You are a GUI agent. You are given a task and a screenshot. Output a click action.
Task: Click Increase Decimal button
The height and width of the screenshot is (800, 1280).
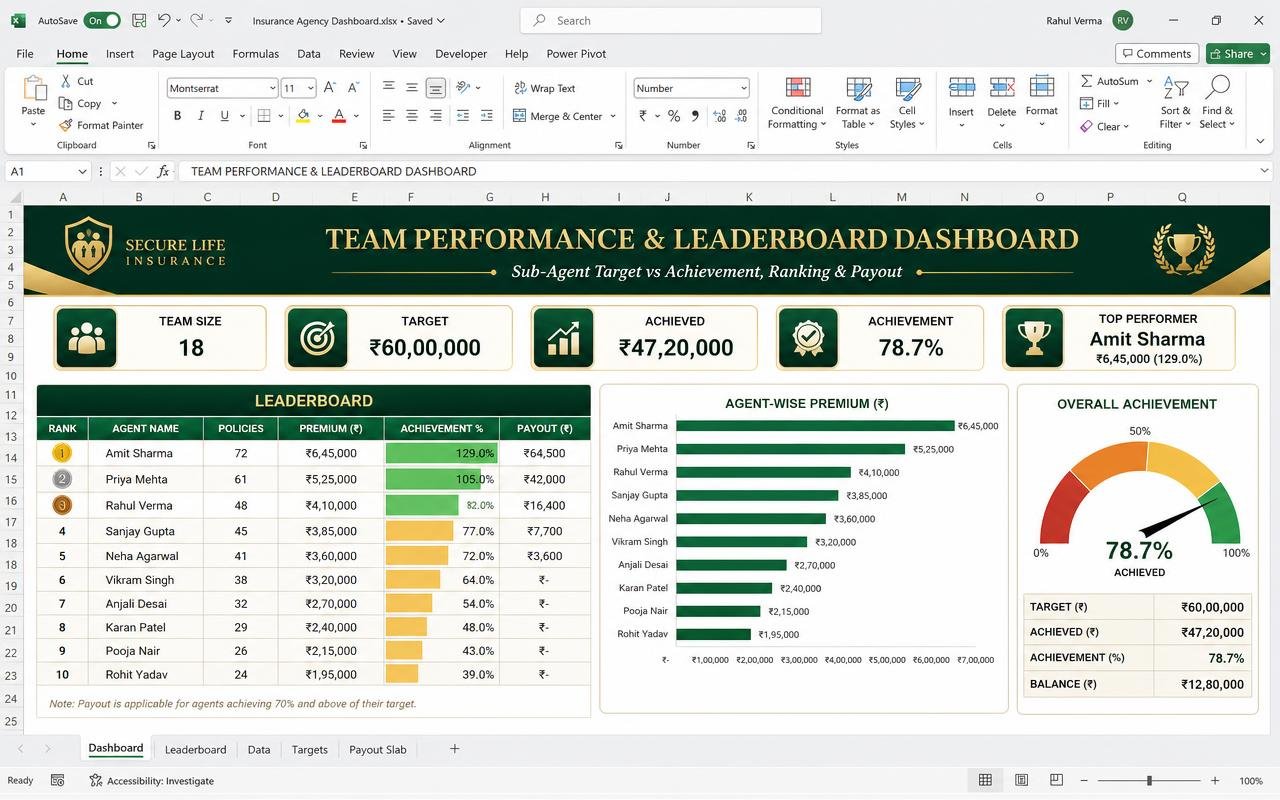718,116
